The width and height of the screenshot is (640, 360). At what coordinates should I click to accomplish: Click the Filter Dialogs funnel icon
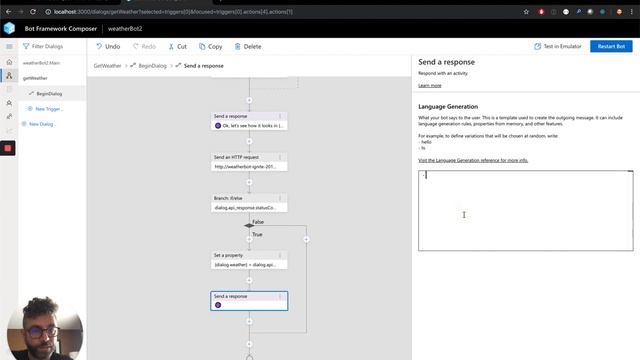(26, 47)
